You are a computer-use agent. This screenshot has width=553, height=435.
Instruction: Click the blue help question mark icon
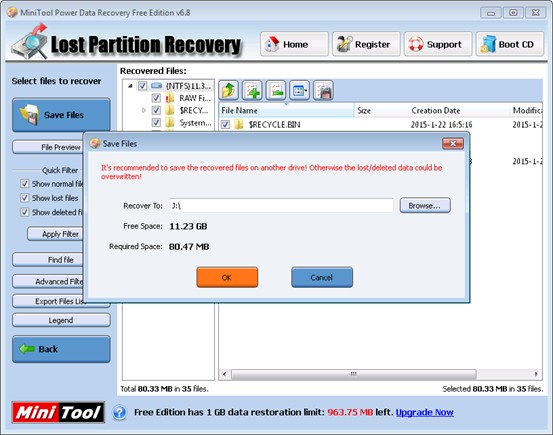pos(120,412)
